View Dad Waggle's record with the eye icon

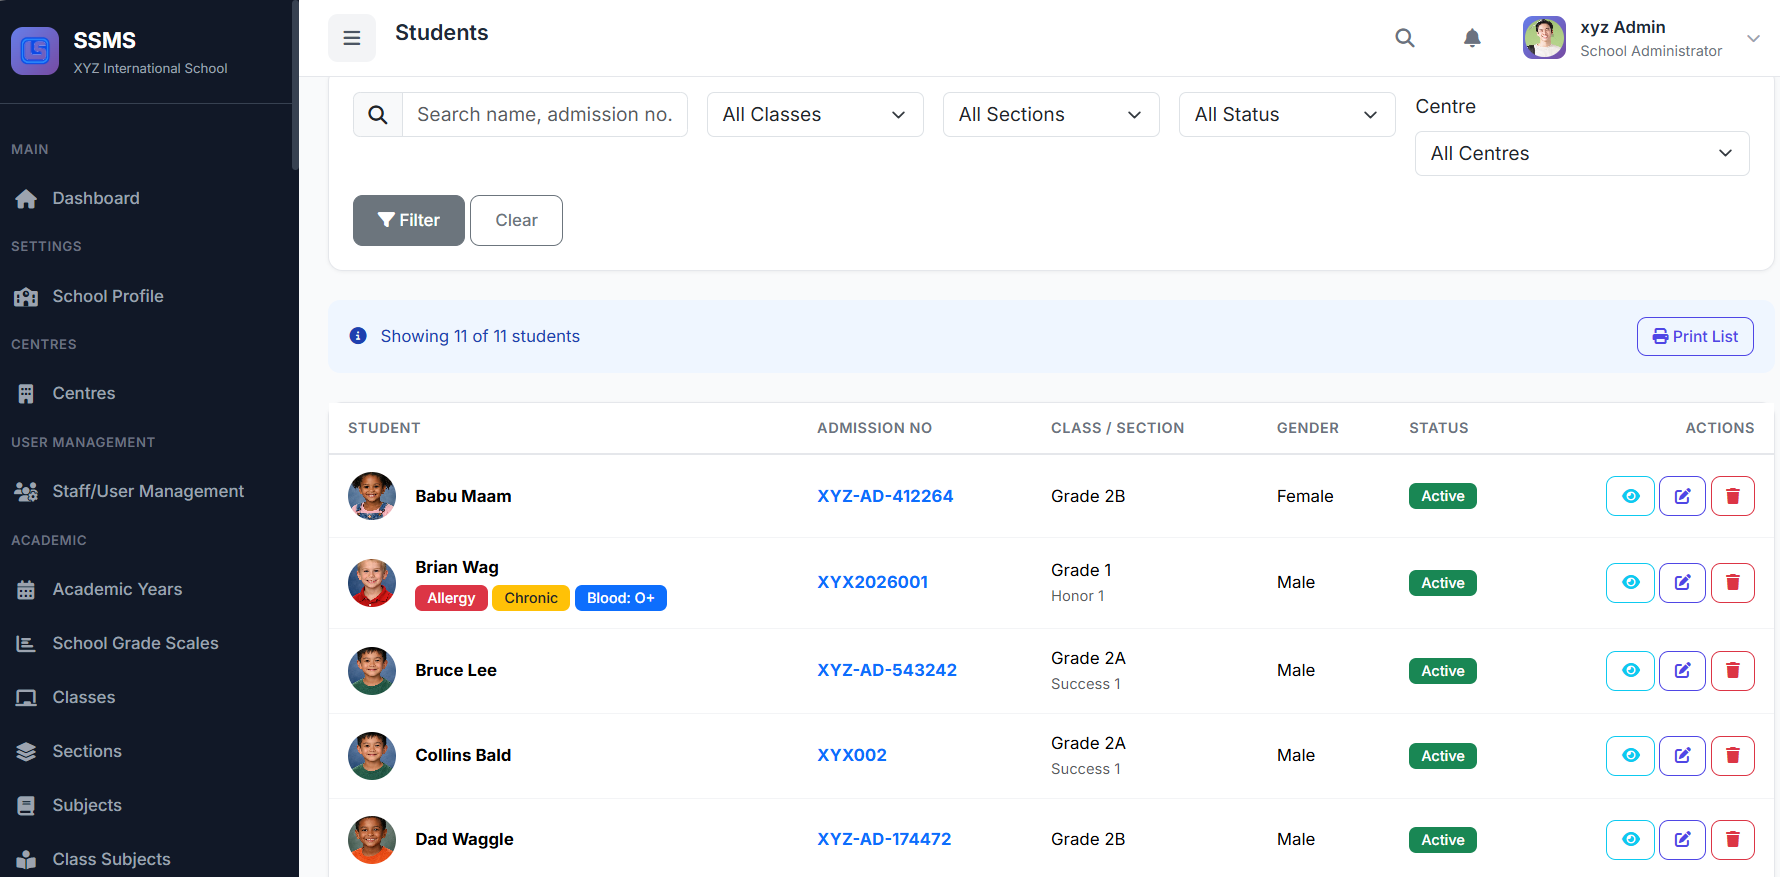point(1630,840)
